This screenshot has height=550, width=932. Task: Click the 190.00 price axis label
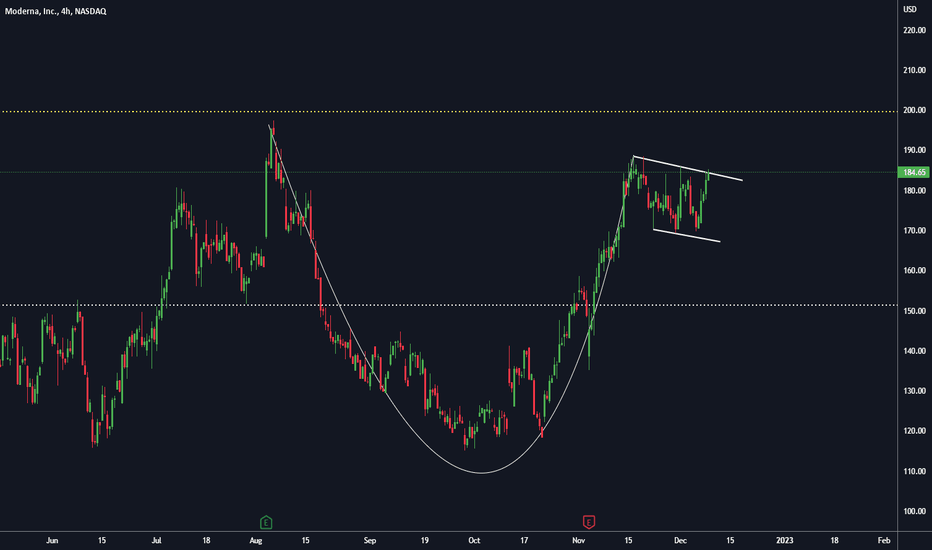(914, 150)
